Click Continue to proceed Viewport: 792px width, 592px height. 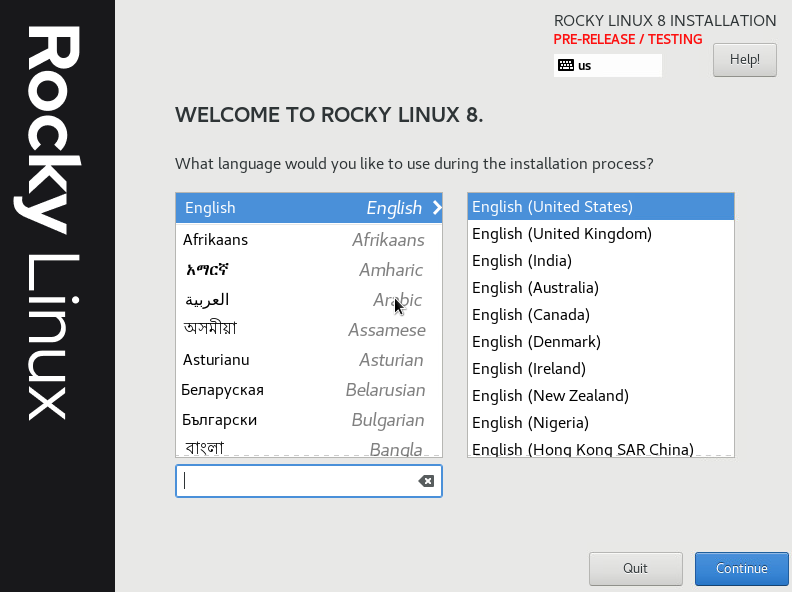pos(741,568)
